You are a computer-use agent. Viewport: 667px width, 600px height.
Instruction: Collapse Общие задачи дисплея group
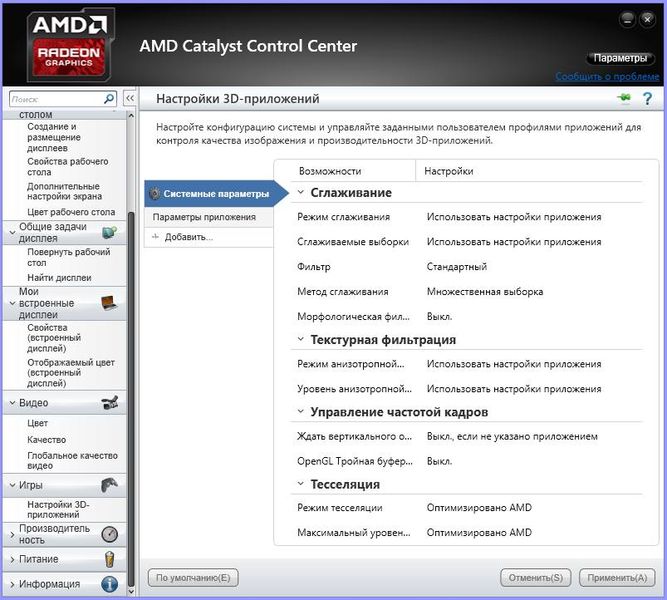click(x=12, y=232)
